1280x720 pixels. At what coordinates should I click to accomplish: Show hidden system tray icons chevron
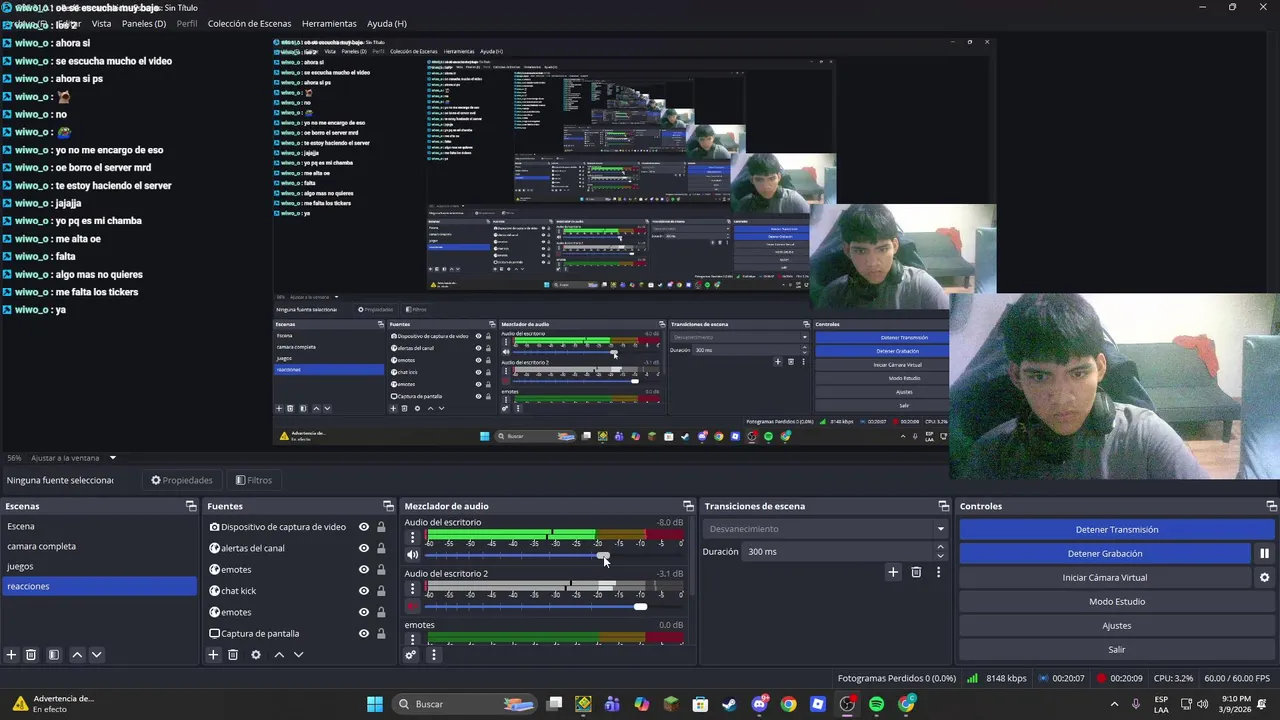1114,704
